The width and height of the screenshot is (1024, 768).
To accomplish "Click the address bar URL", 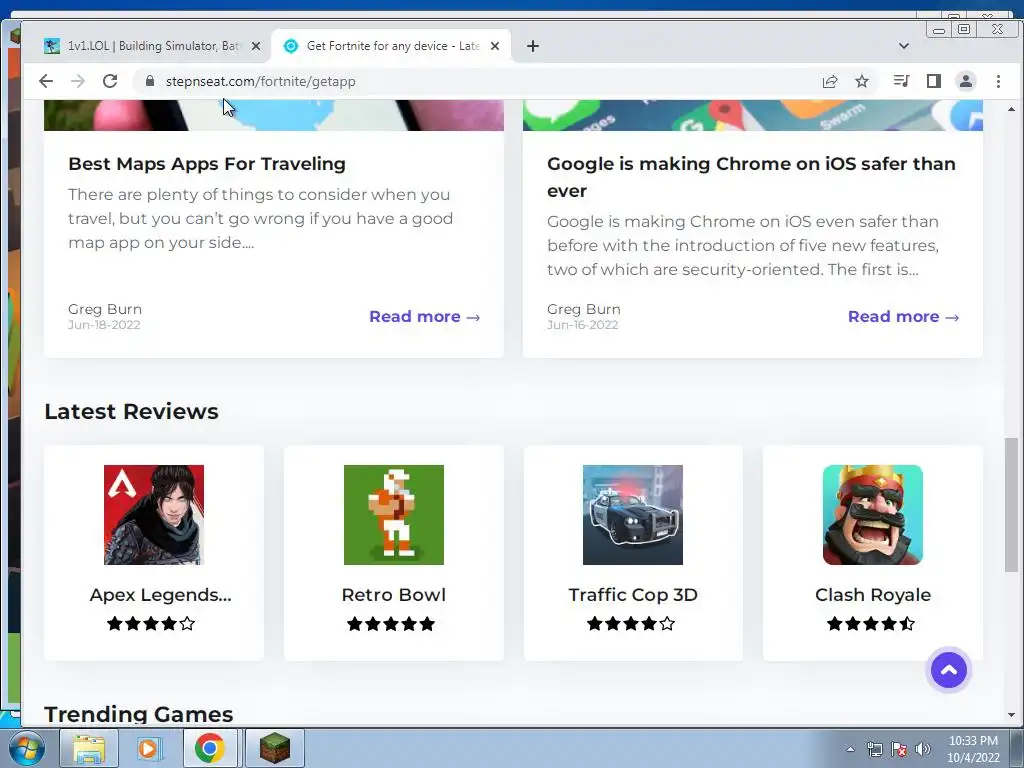I will coord(261,81).
